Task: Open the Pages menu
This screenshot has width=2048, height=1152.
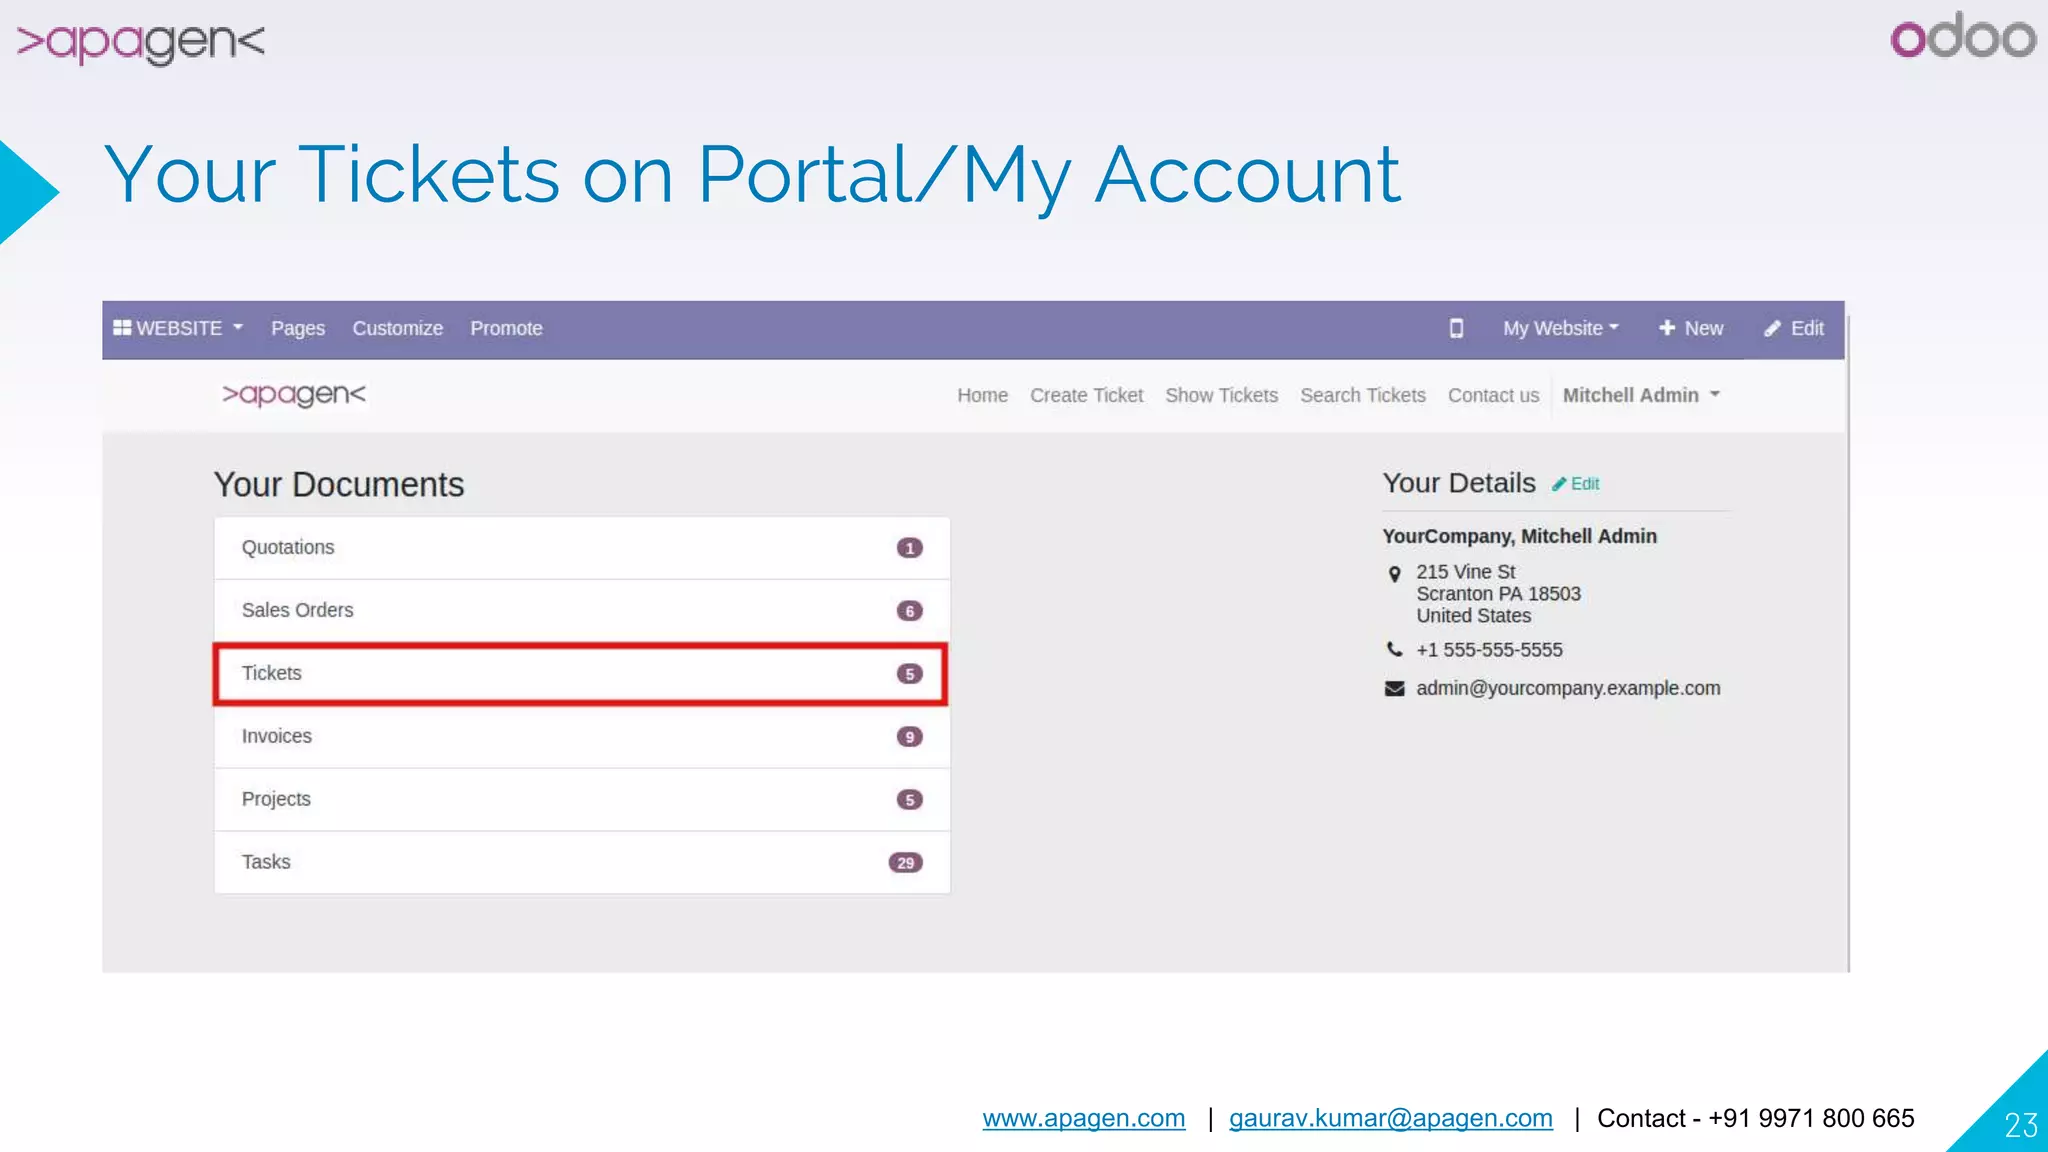Action: click(298, 328)
